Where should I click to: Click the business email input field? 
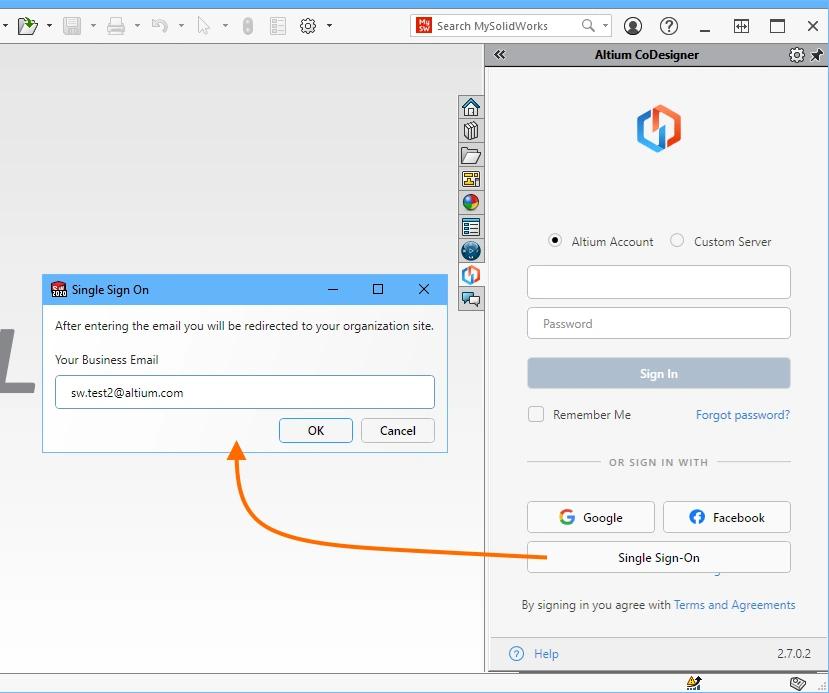(x=244, y=392)
